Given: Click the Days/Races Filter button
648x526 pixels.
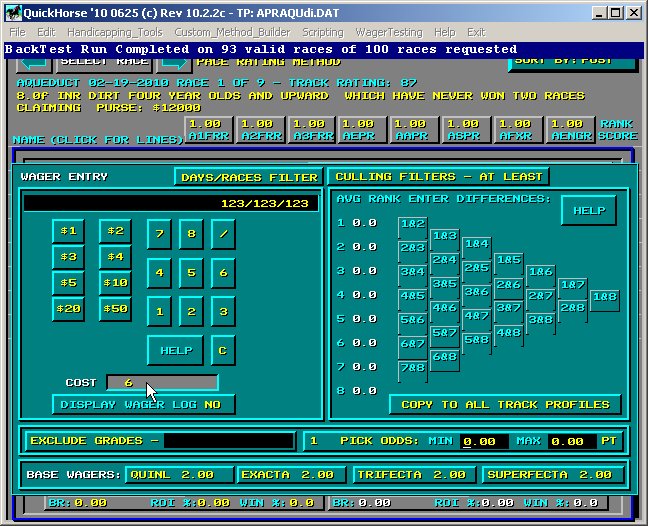Looking at the screenshot, I should [x=247, y=177].
